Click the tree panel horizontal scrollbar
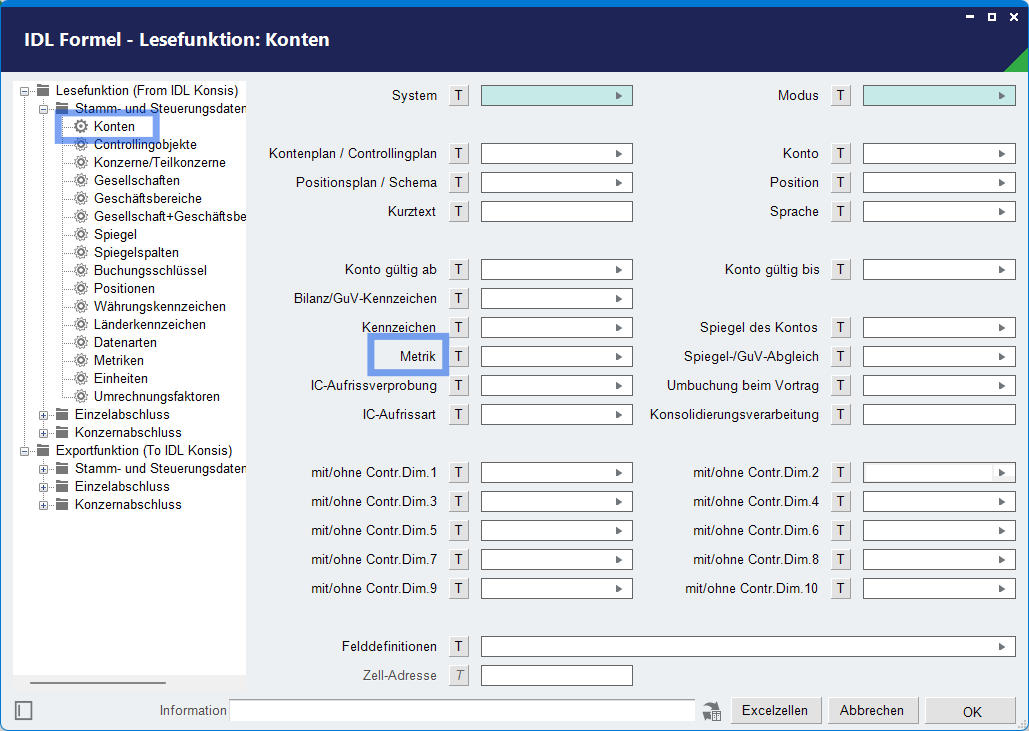The image size is (1029, 731). tap(98, 683)
